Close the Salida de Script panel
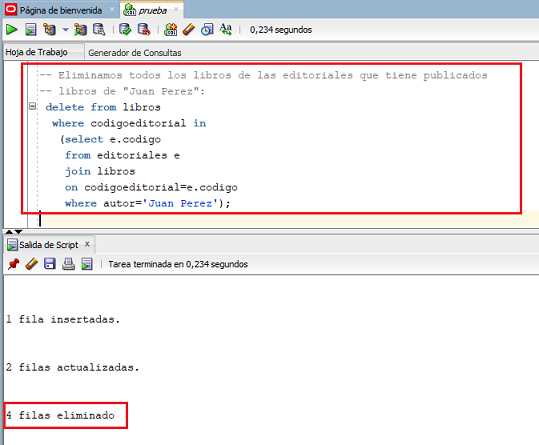This screenshot has width=539, height=445. [x=87, y=244]
